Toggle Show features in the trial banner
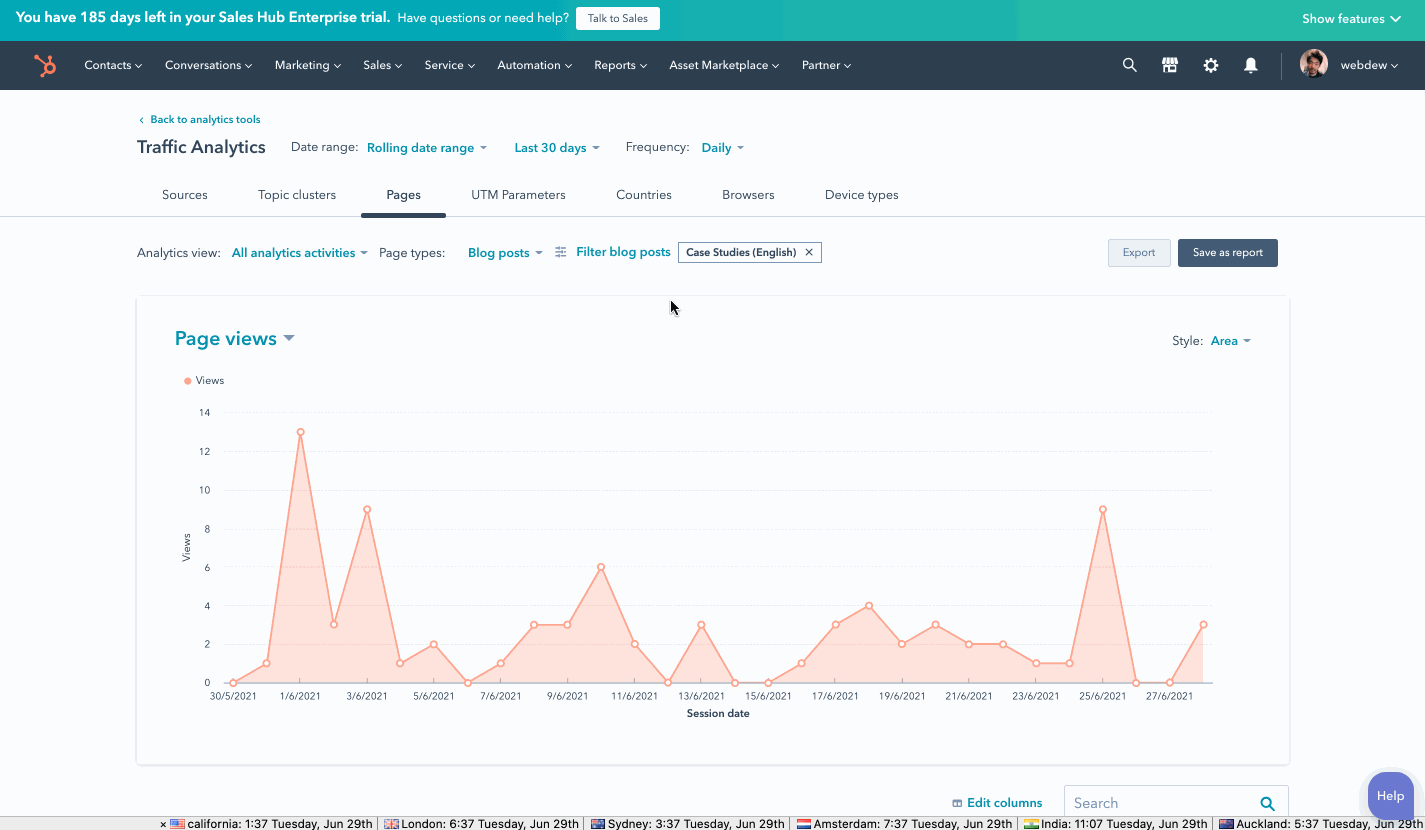The width and height of the screenshot is (1425, 830). pyautogui.click(x=1351, y=18)
